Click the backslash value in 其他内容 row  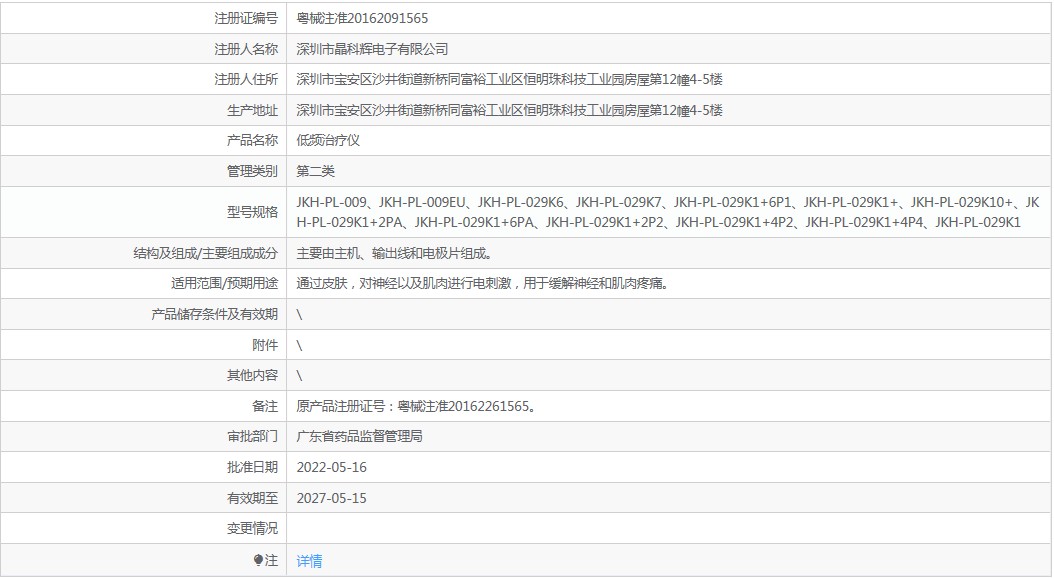(x=299, y=376)
